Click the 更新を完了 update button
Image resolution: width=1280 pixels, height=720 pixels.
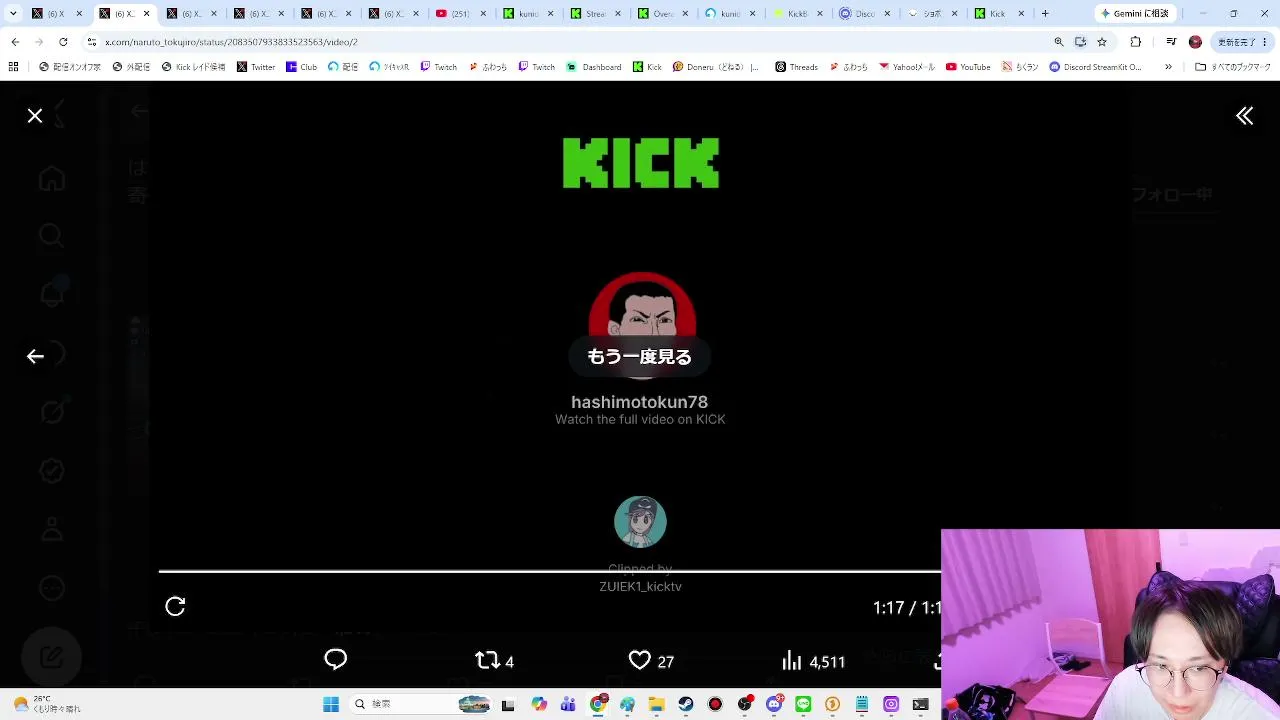click(x=1242, y=42)
